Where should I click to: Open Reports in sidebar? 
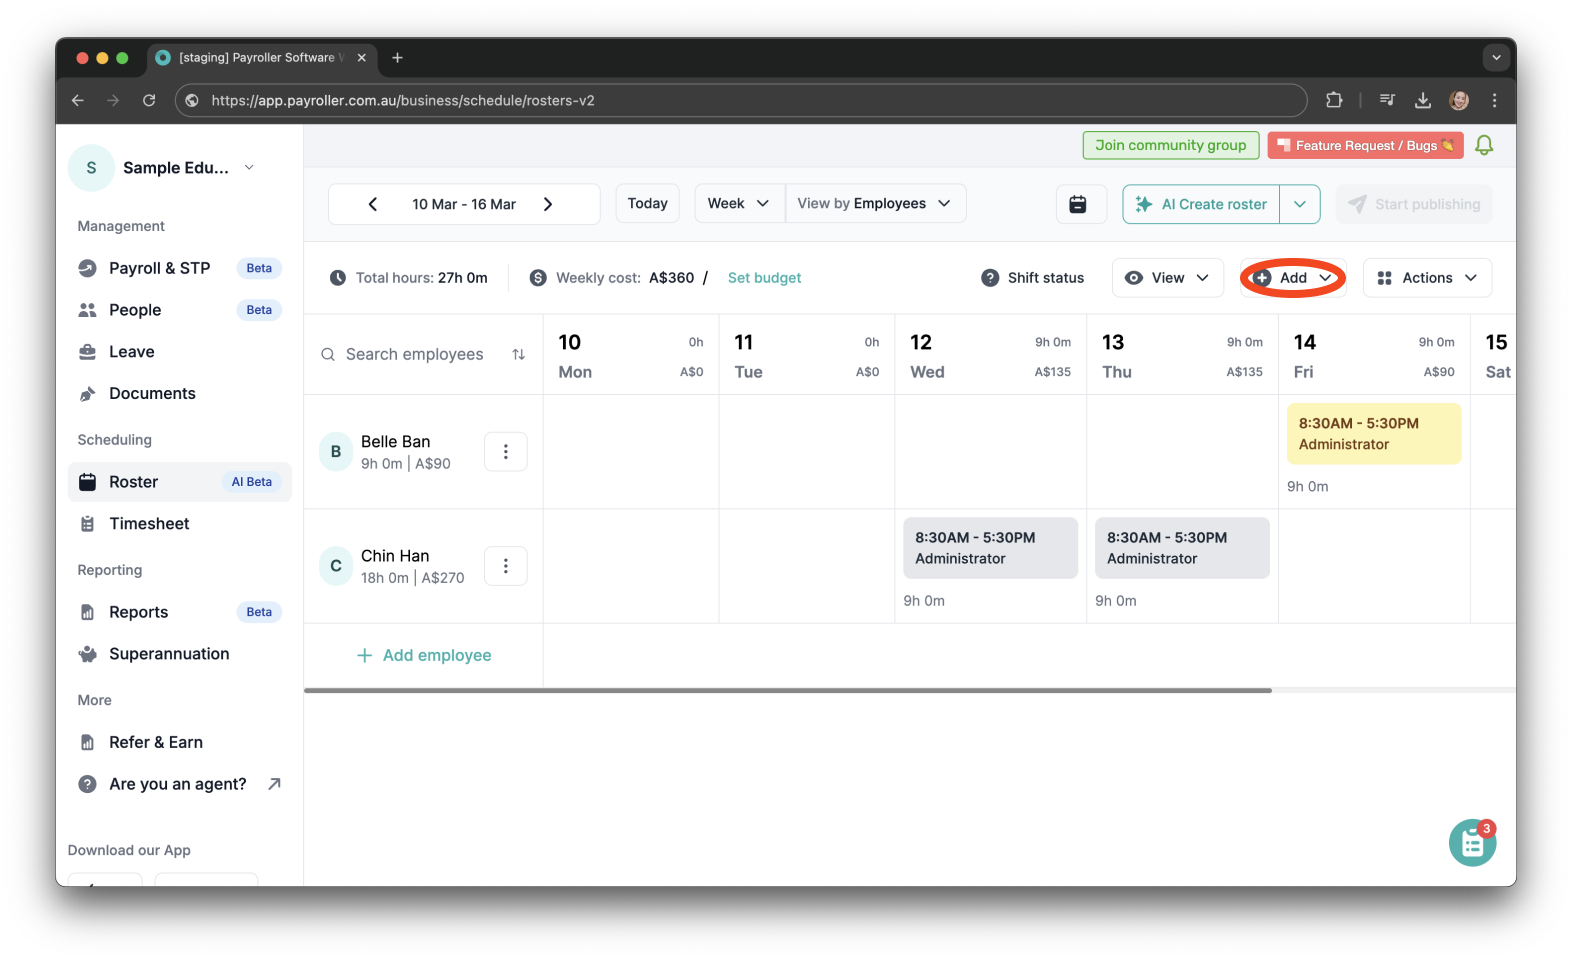click(180, 612)
